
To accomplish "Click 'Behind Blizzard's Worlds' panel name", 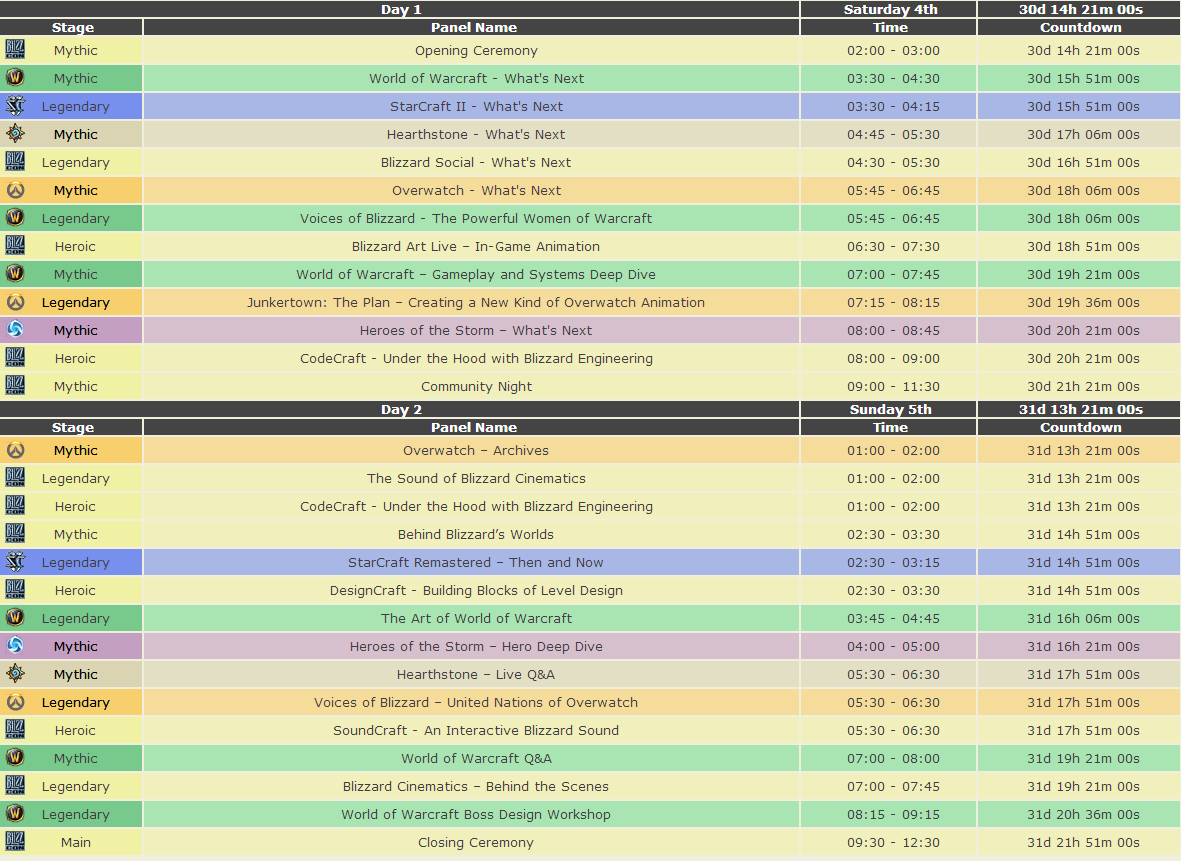I will [476, 534].
